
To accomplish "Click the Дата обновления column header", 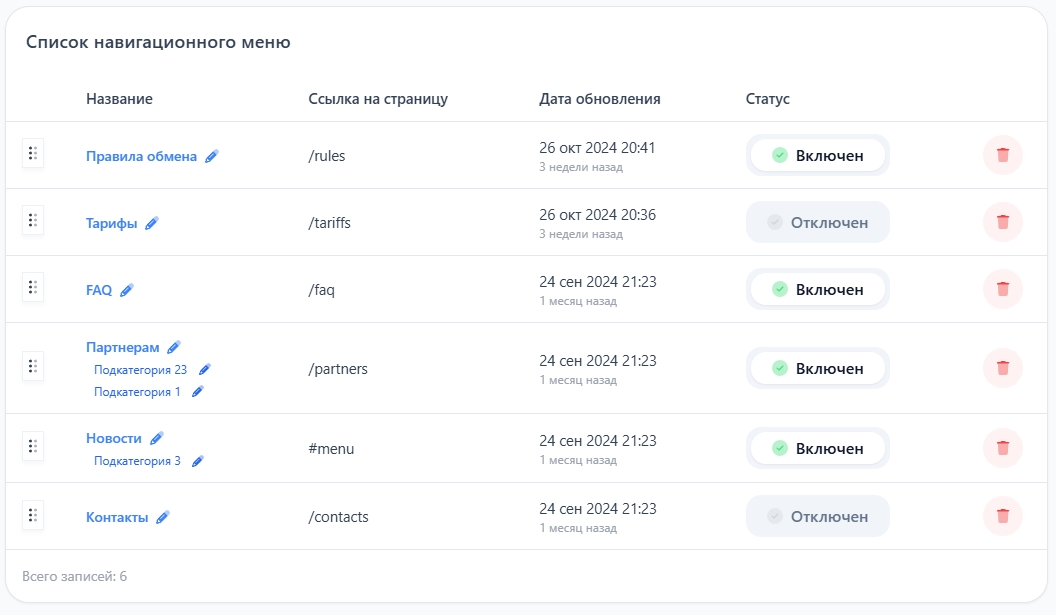I will [599, 99].
